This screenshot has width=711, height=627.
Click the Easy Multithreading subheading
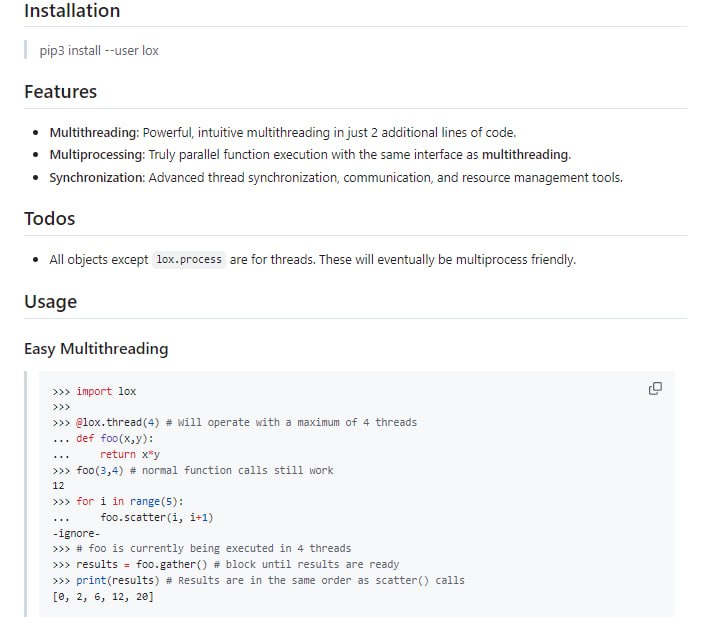click(96, 349)
